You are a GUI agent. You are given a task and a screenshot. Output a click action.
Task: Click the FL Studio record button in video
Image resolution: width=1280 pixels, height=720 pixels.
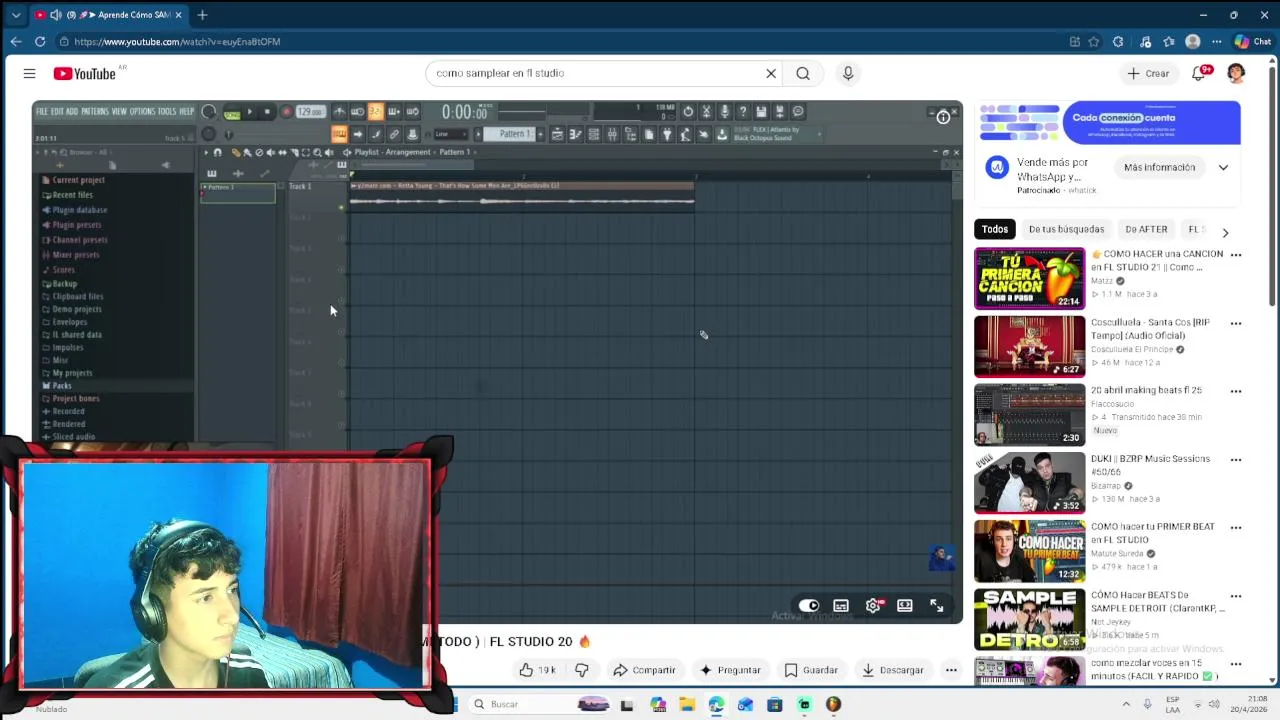286,112
